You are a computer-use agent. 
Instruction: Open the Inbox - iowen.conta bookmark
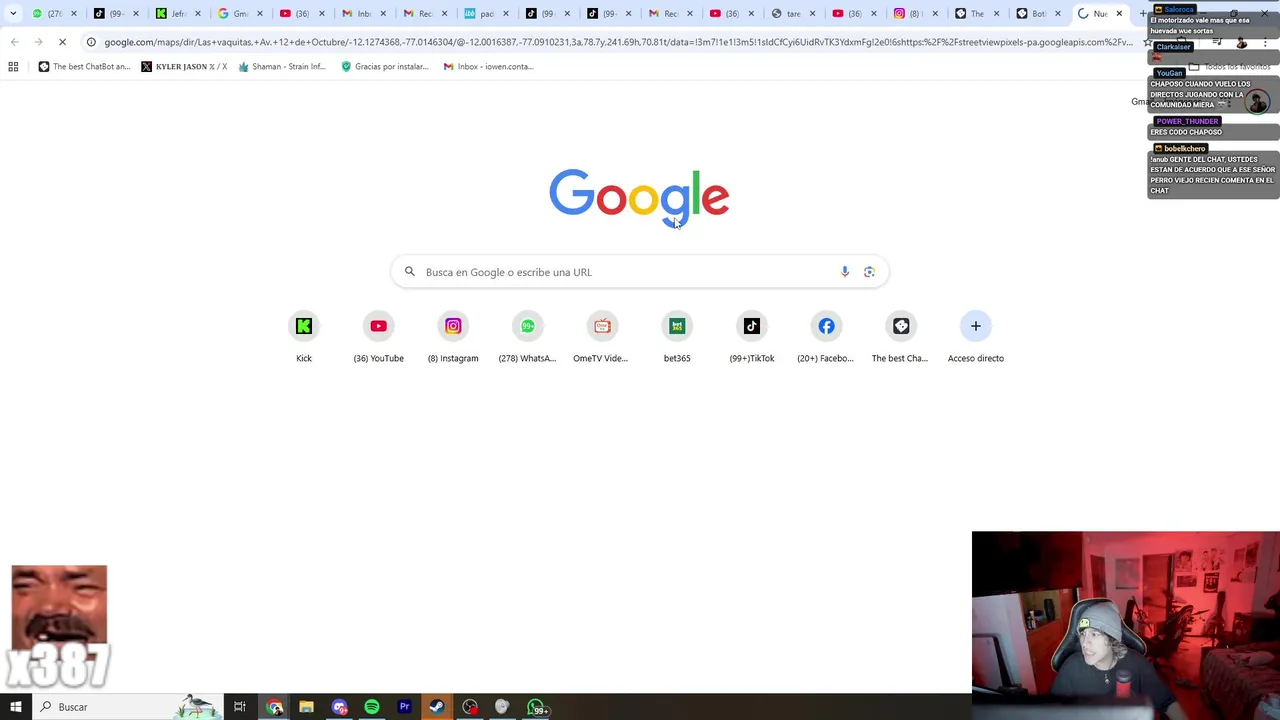tap(489, 67)
